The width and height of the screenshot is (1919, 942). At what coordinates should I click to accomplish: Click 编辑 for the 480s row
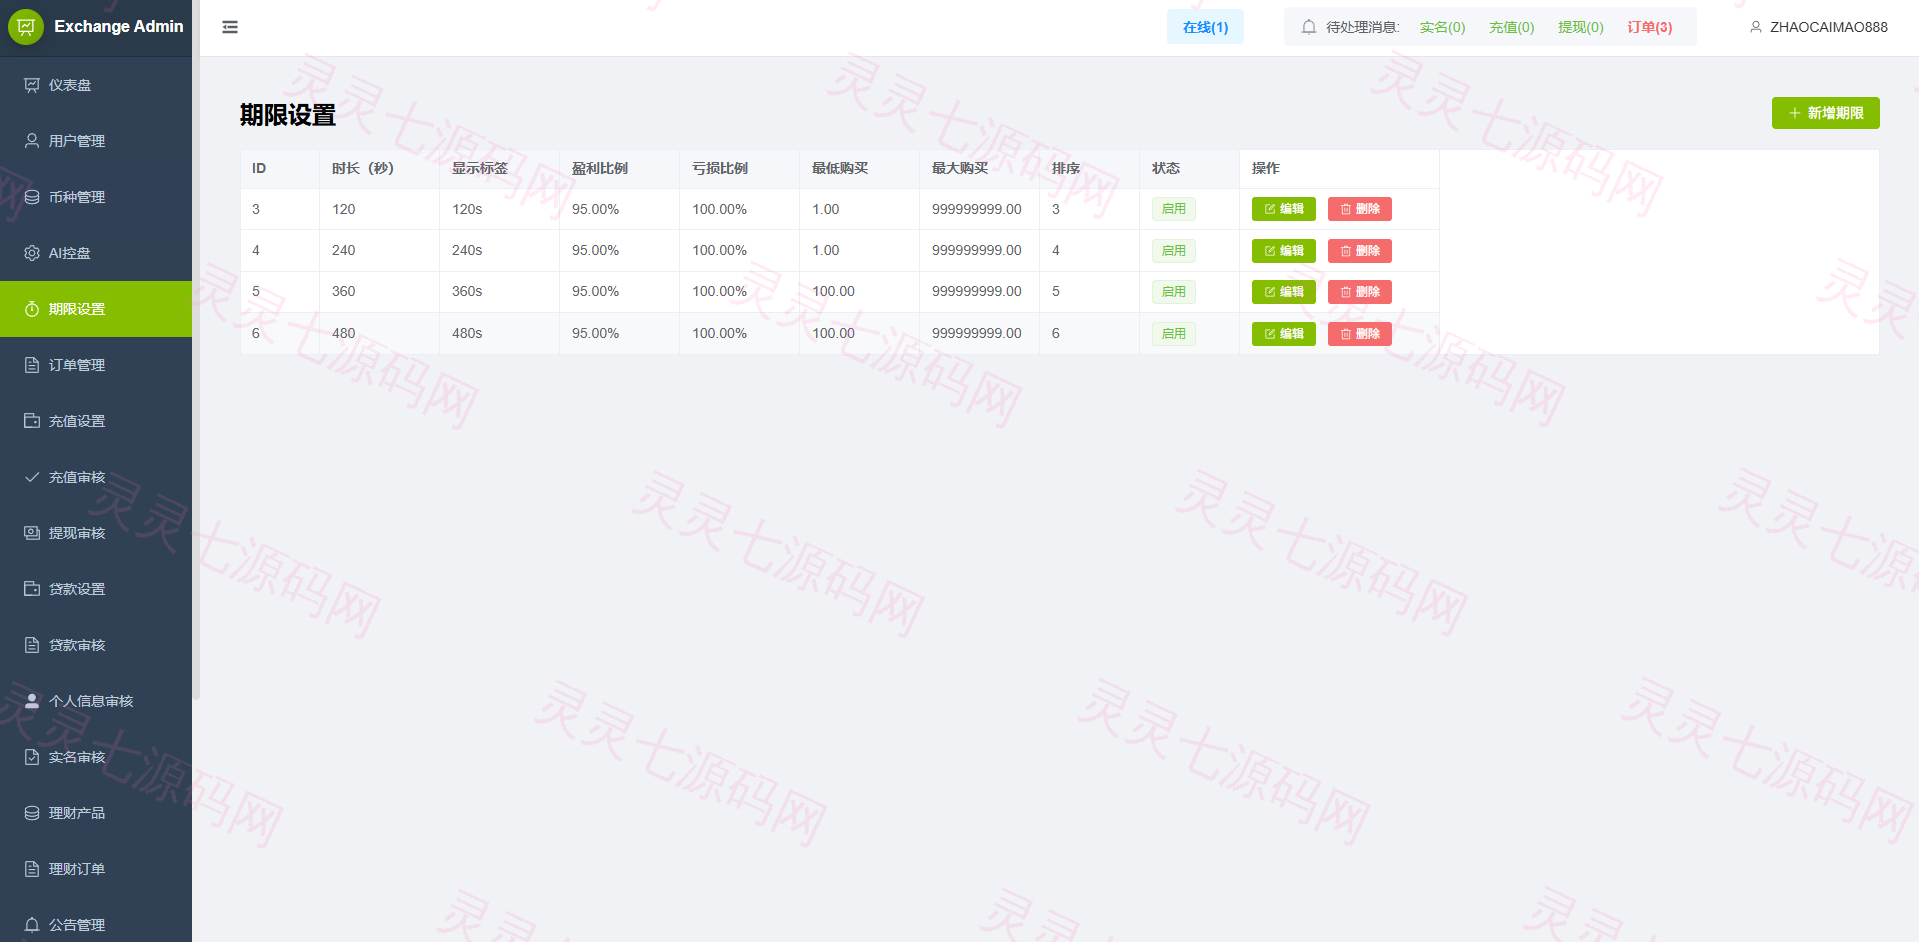click(1283, 334)
